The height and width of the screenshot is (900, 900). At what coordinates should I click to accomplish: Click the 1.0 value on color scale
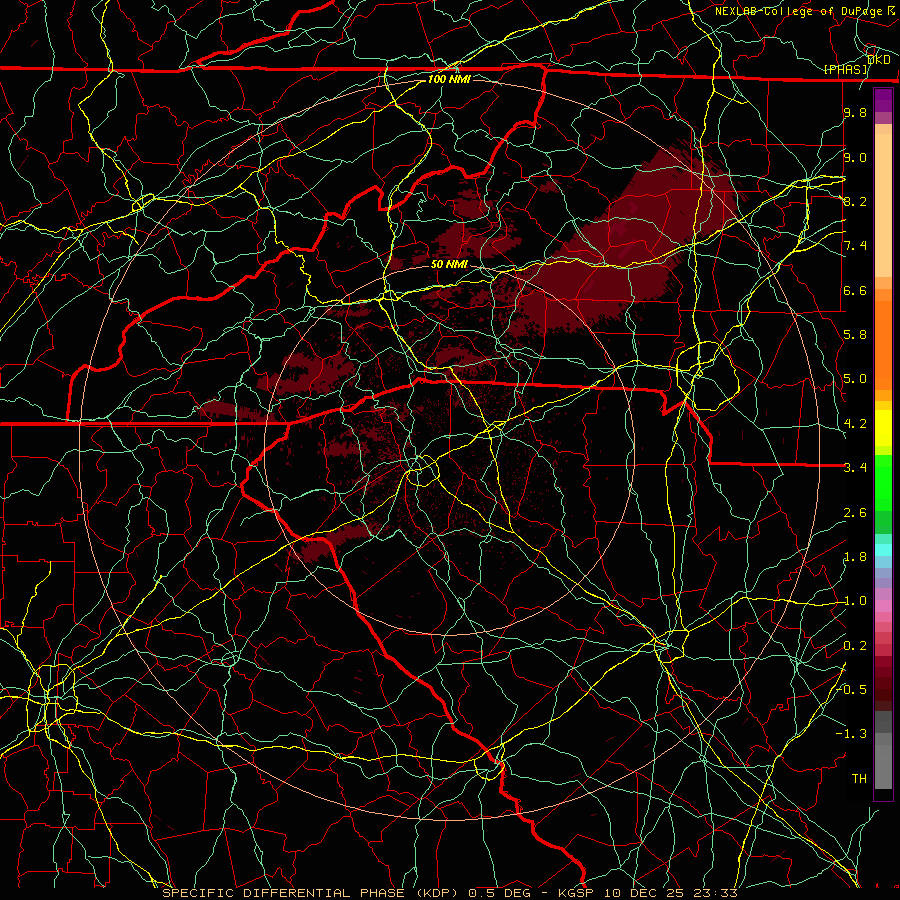click(855, 601)
